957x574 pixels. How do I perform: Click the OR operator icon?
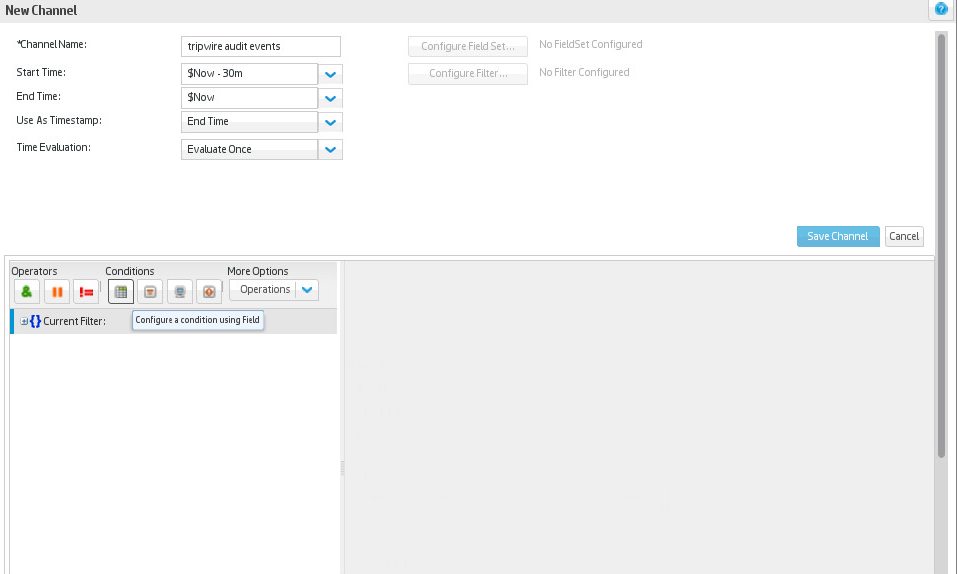(57, 291)
